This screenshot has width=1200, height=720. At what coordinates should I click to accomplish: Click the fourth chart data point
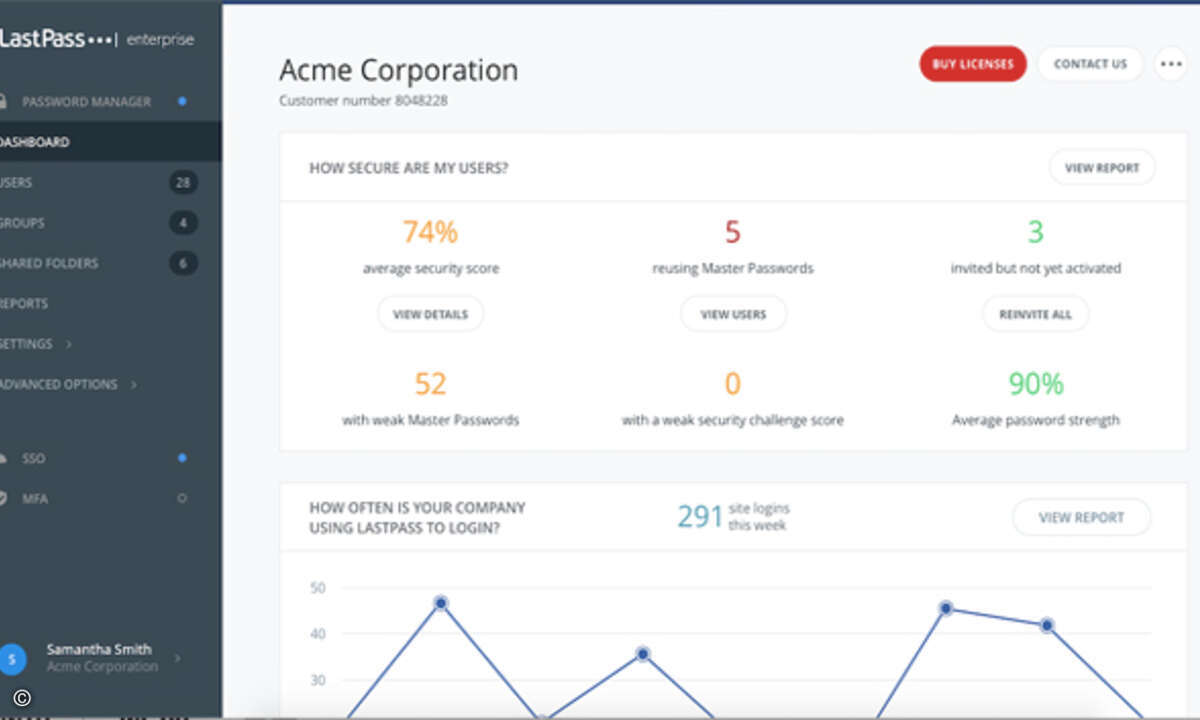tap(1047, 625)
